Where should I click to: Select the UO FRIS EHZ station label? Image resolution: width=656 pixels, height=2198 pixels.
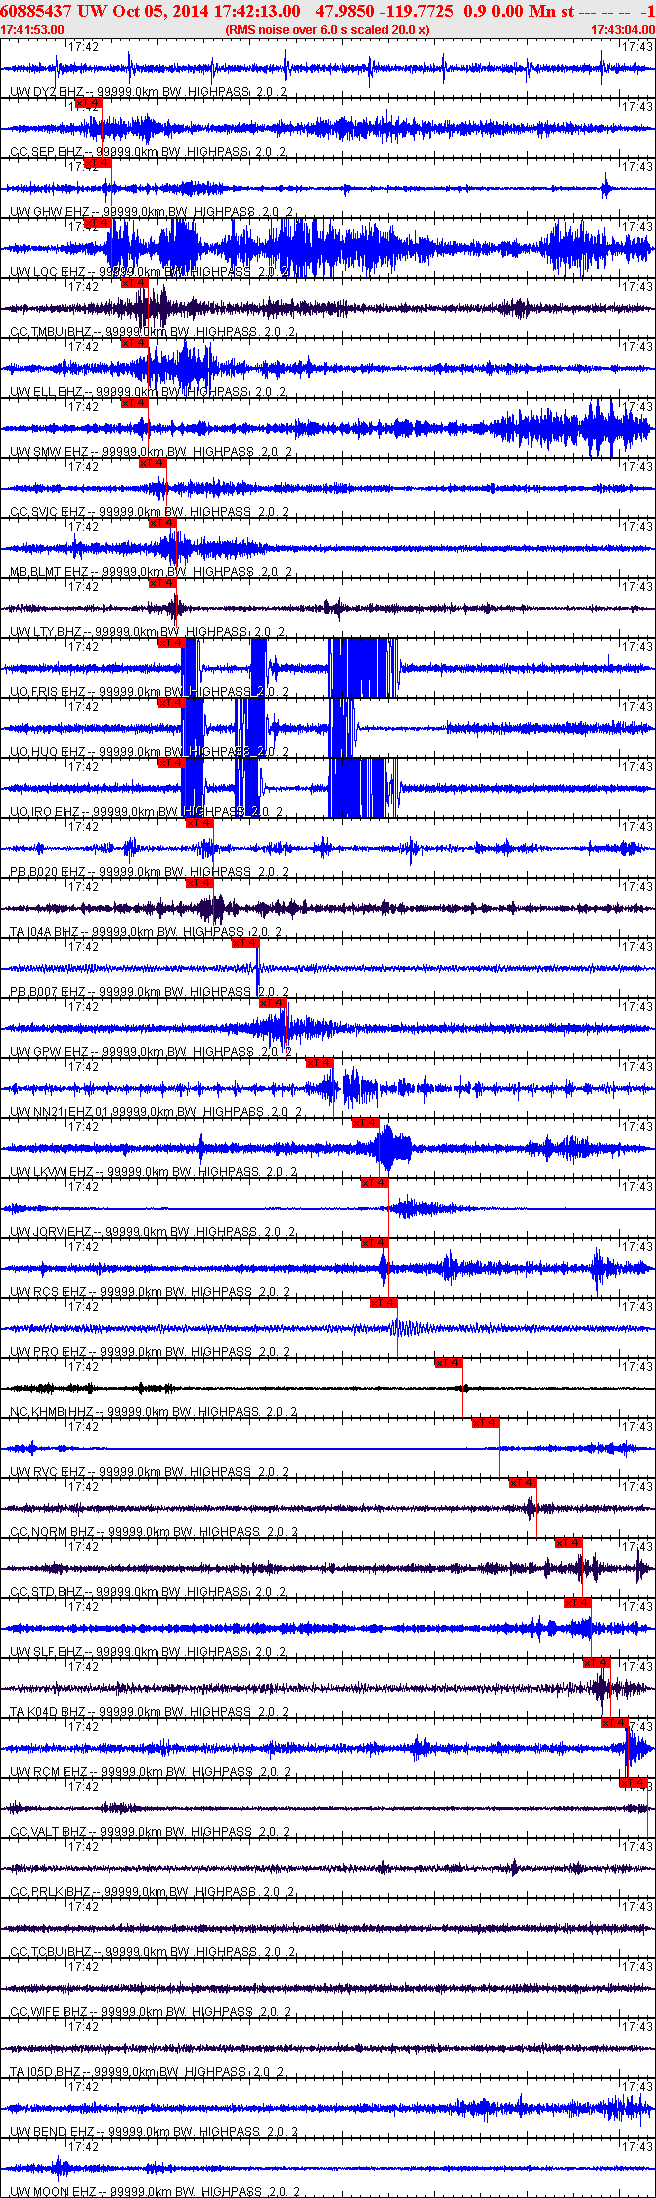(x=47, y=692)
